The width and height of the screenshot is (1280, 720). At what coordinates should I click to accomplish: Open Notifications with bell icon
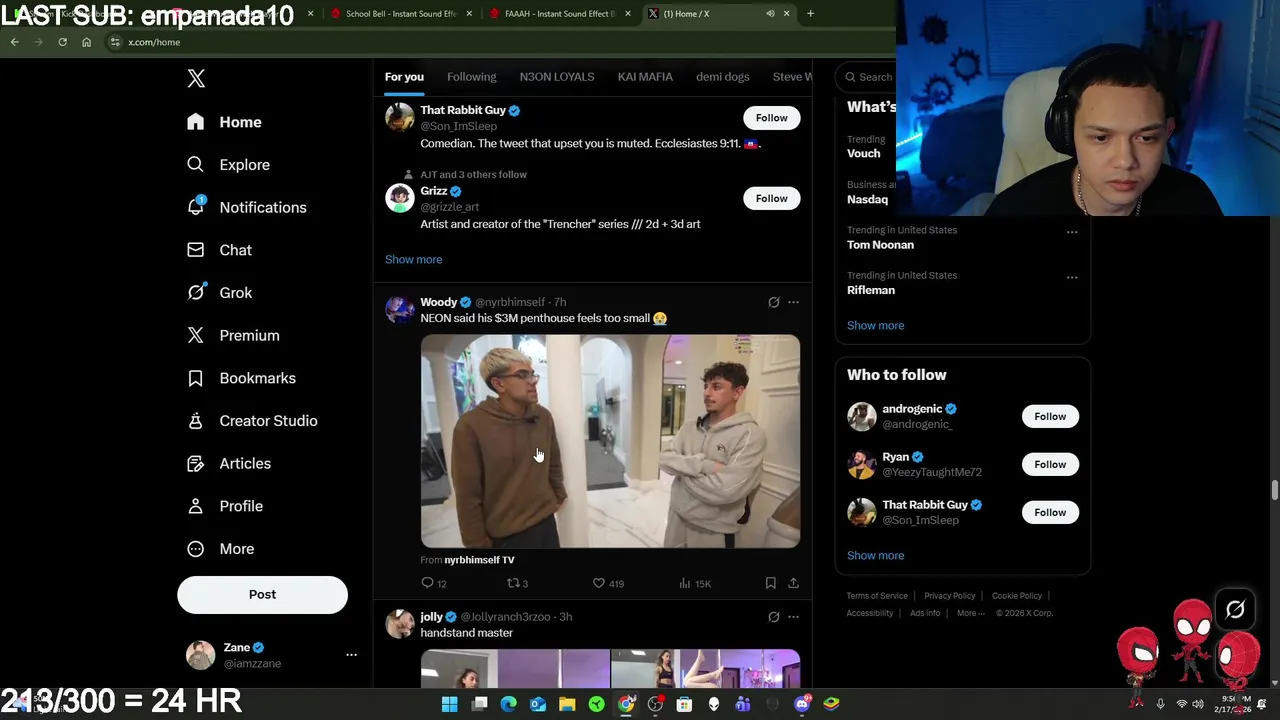click(x=247, y=207)
